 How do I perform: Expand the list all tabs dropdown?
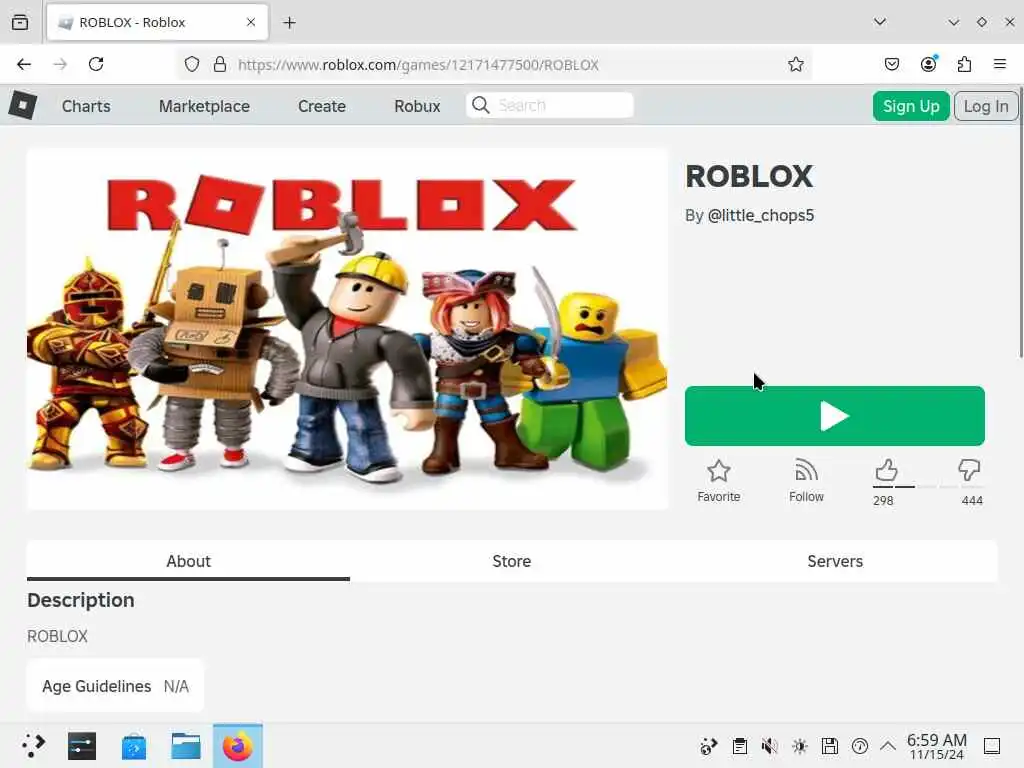point(880,22)
